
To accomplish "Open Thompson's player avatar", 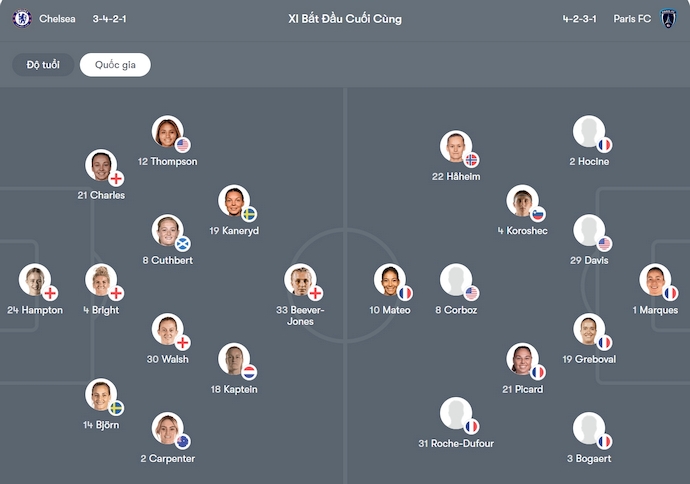I will [167, 131].
